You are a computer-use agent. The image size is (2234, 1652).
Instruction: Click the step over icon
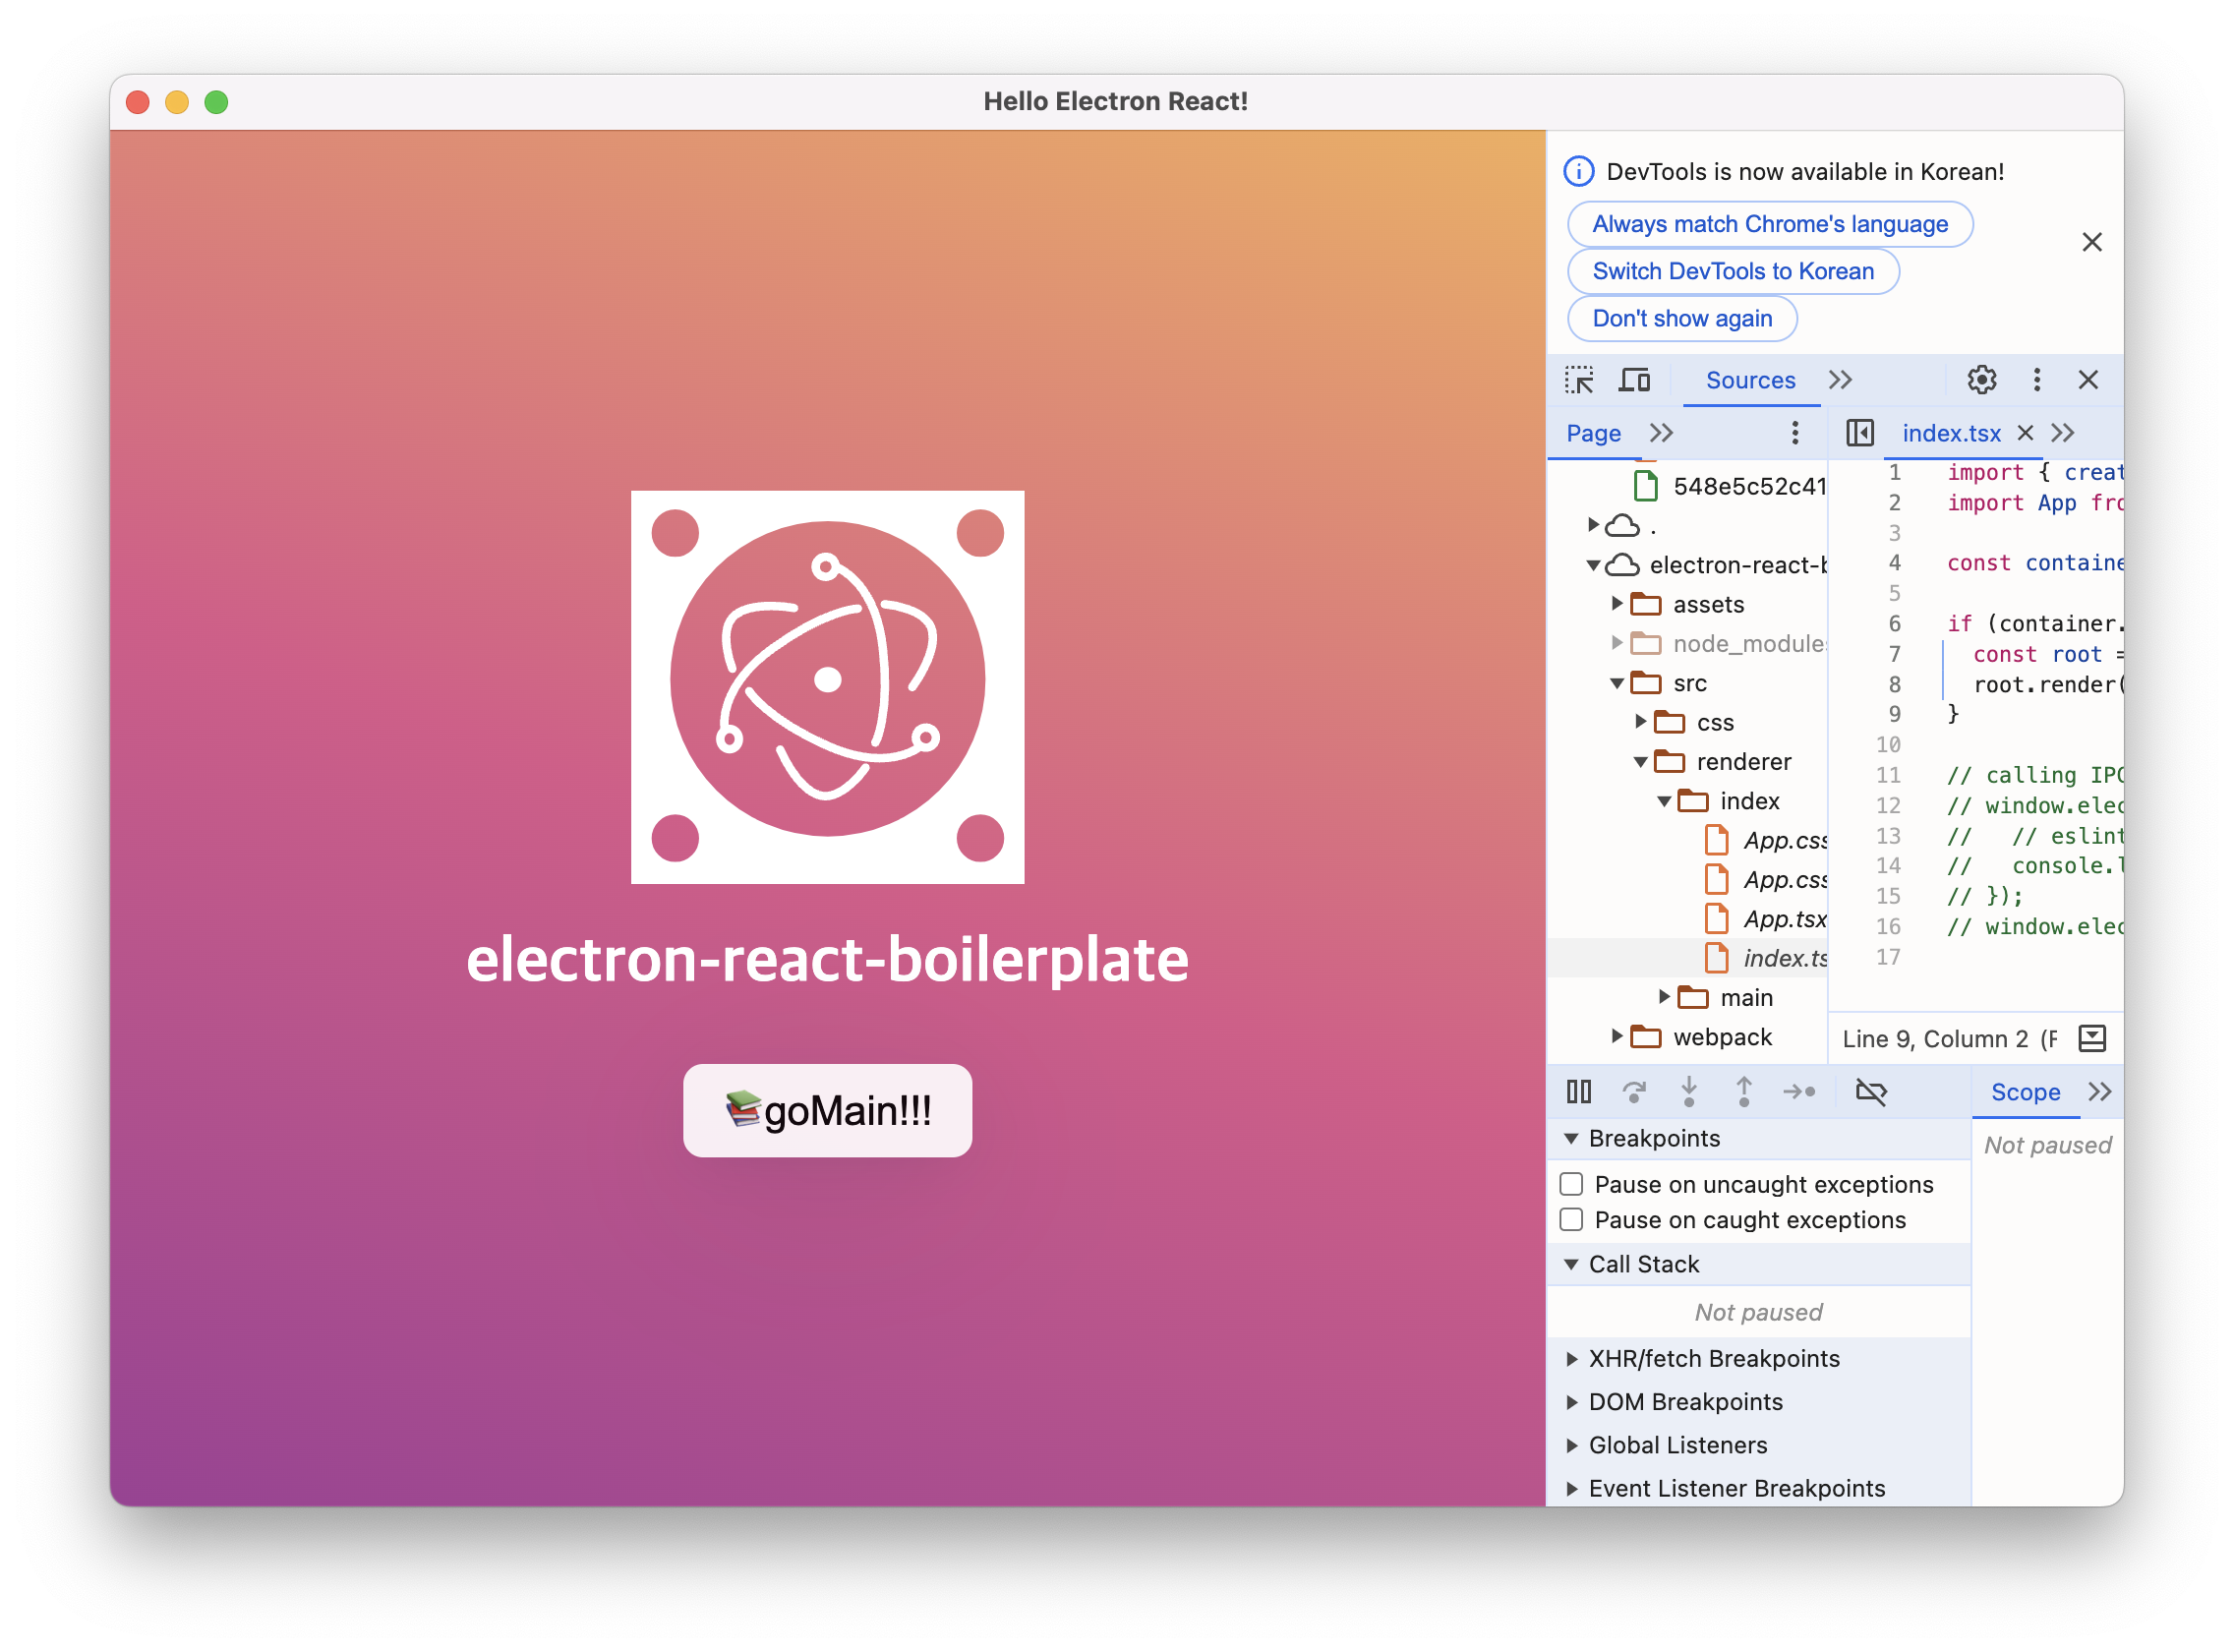tap(1634, 1091)
